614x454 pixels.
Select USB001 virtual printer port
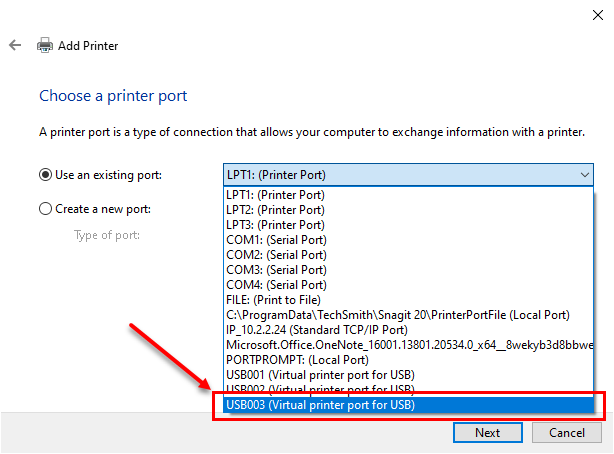tap(408, 375)
